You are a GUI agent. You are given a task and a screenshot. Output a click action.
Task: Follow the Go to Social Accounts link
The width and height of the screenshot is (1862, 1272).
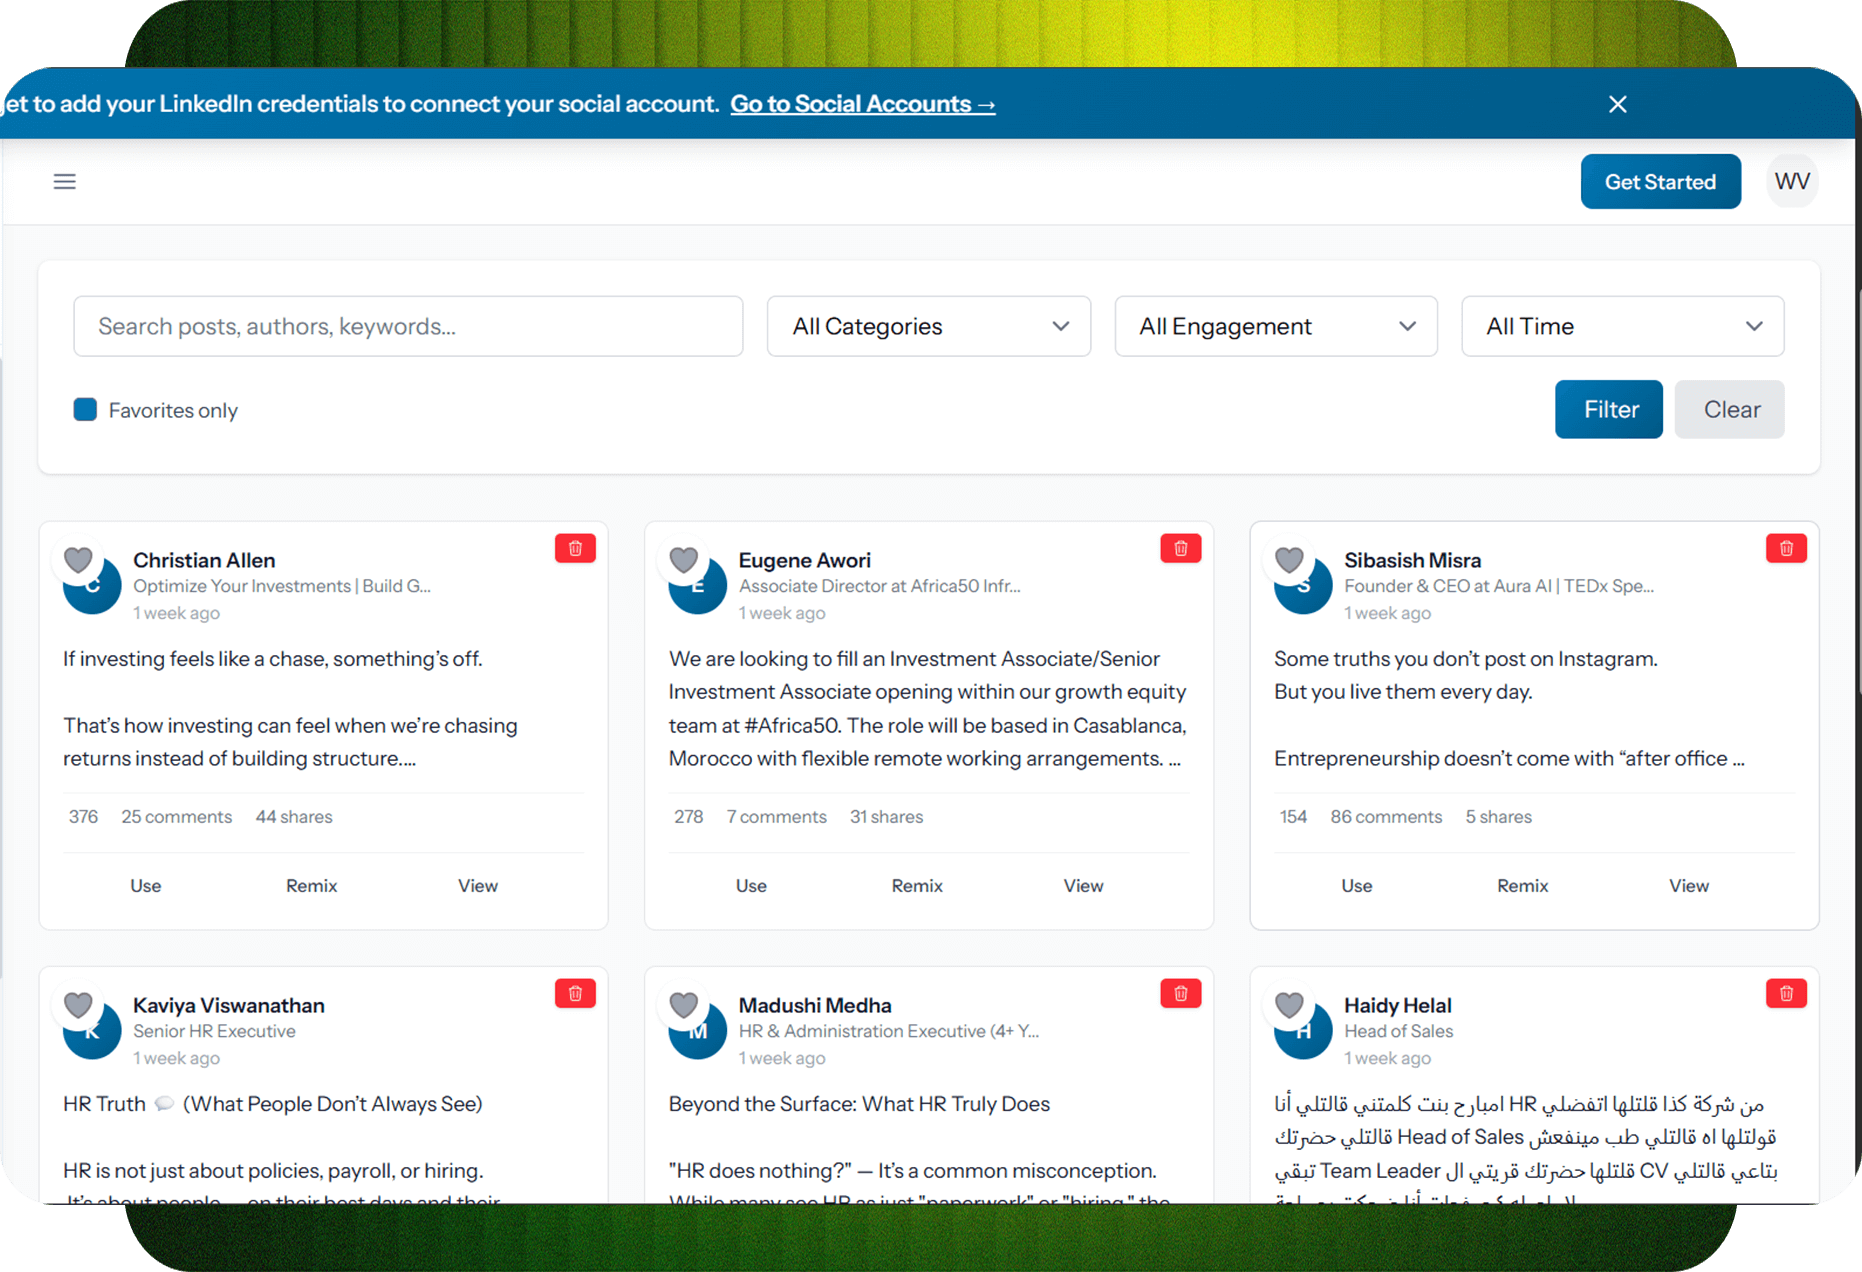click(862, 104)
